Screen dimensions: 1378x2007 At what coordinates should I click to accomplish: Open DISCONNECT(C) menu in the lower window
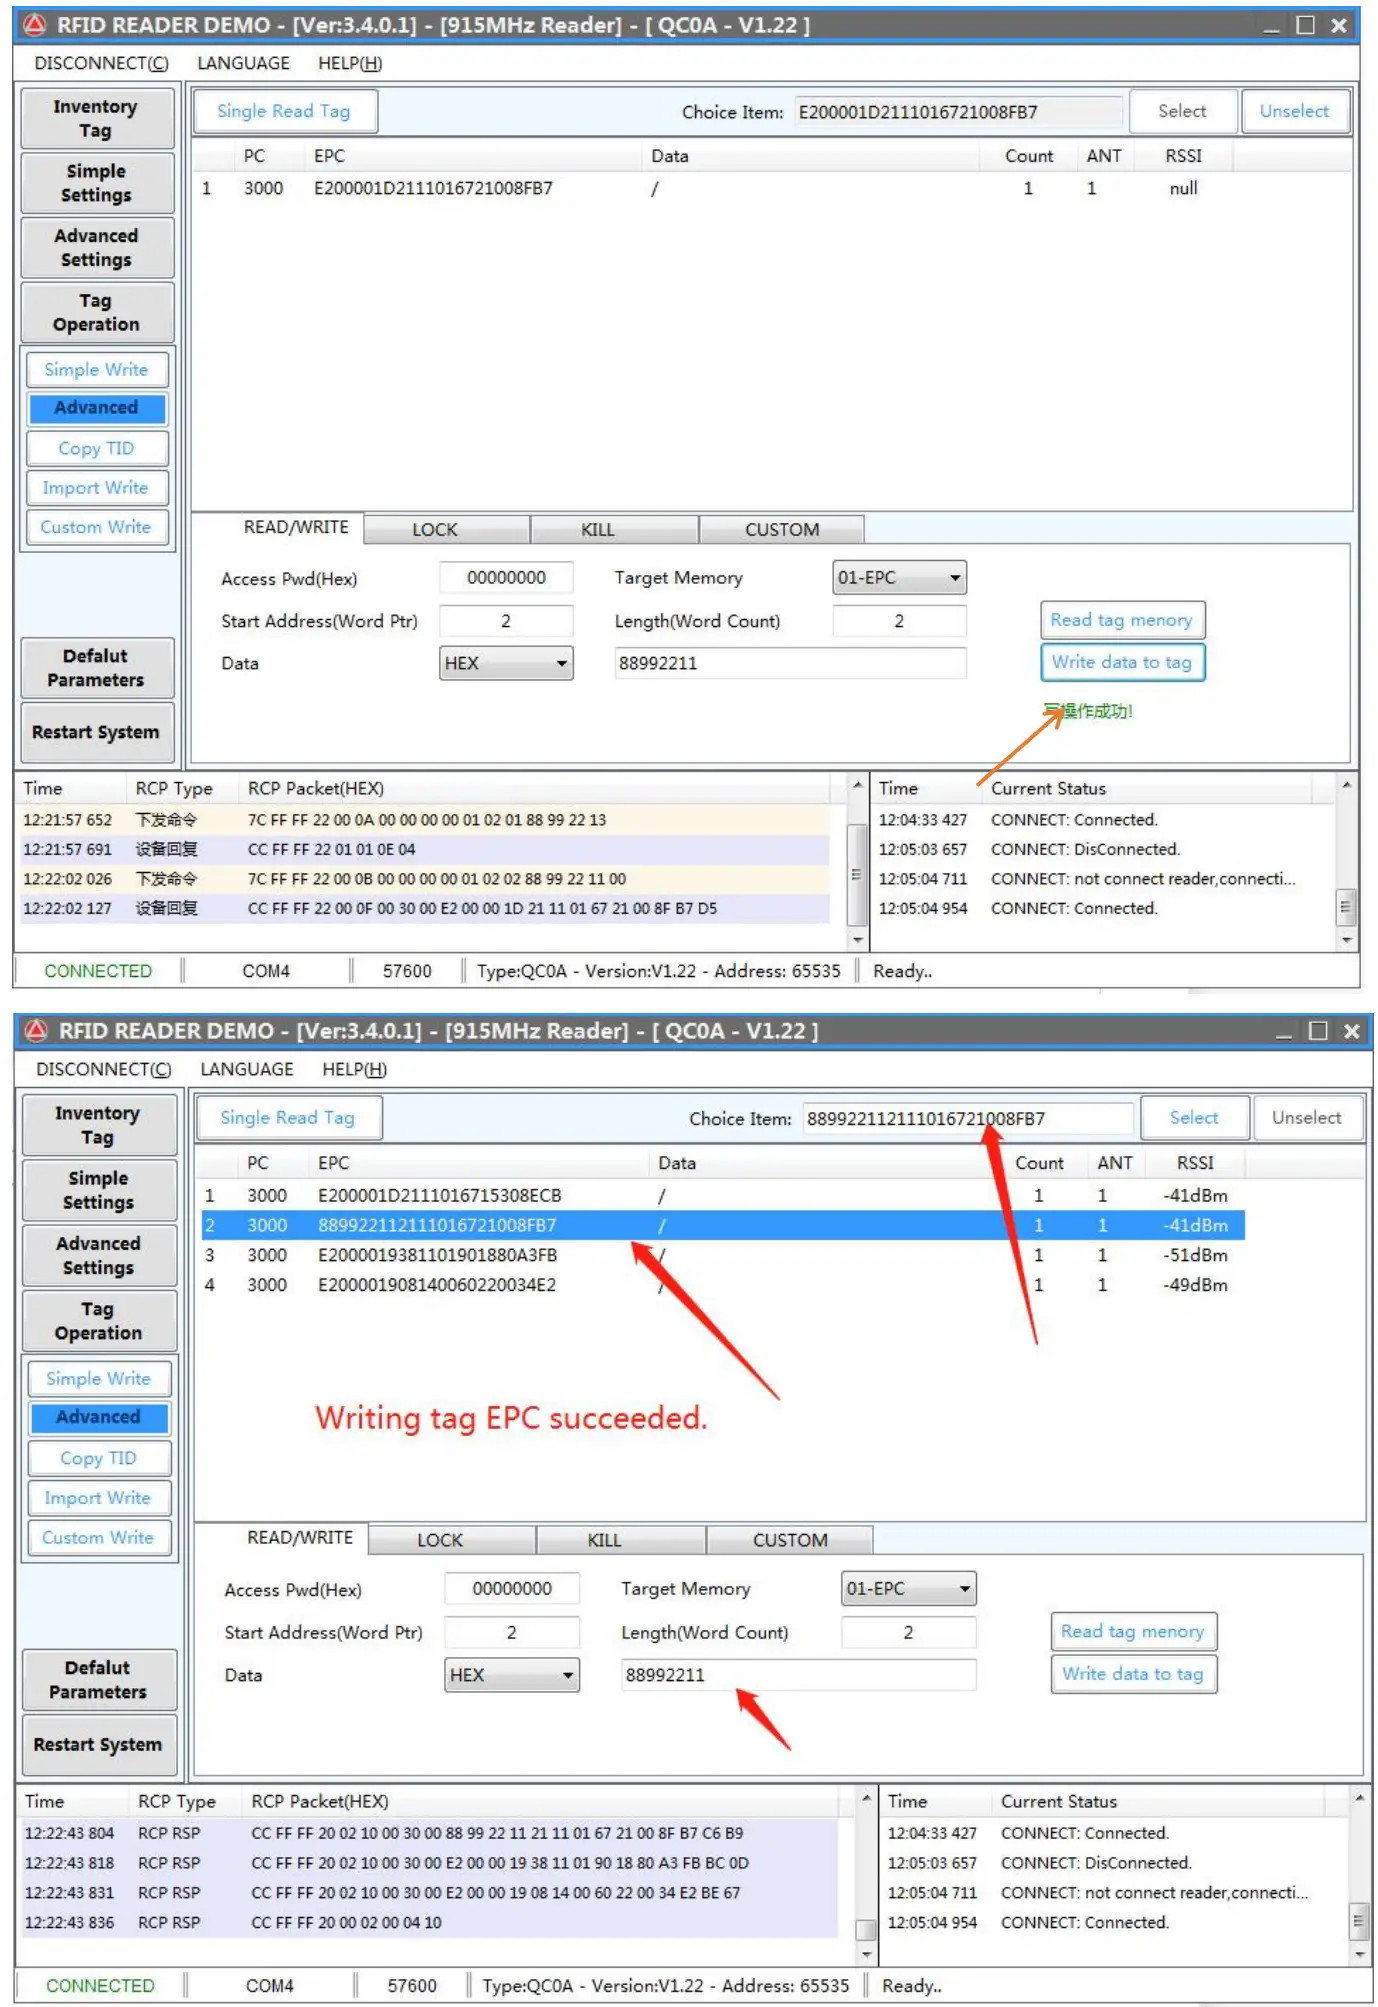[x=103, y=1069]
